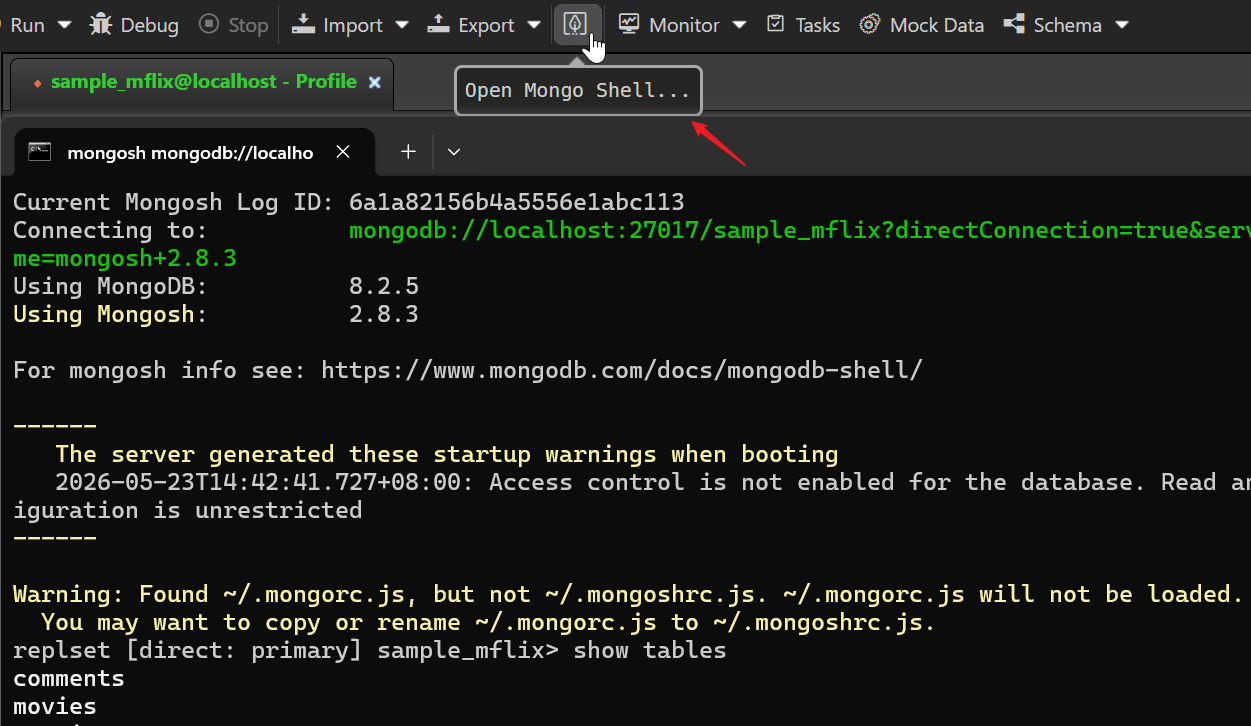
Task: Click the Debug bug icon
Action: click(101, 24)
